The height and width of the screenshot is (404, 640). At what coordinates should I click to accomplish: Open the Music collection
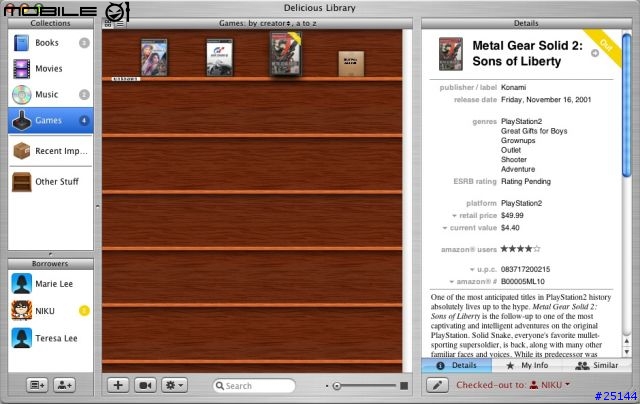point(51,94)
